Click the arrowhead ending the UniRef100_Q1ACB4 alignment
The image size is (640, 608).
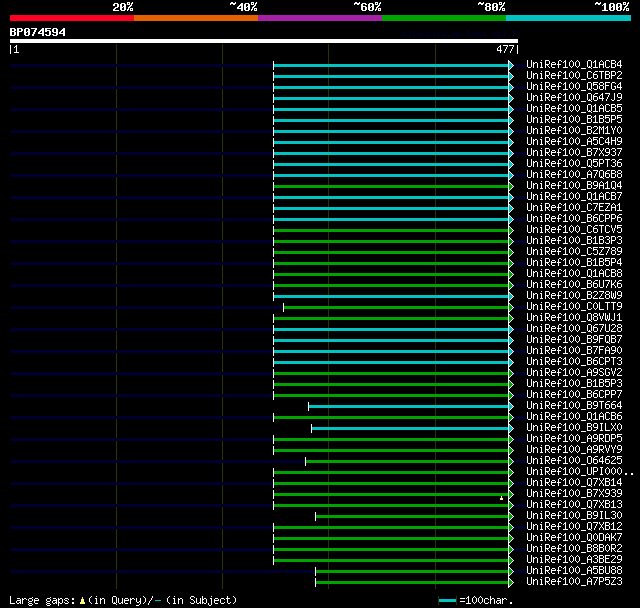(511, 65)
